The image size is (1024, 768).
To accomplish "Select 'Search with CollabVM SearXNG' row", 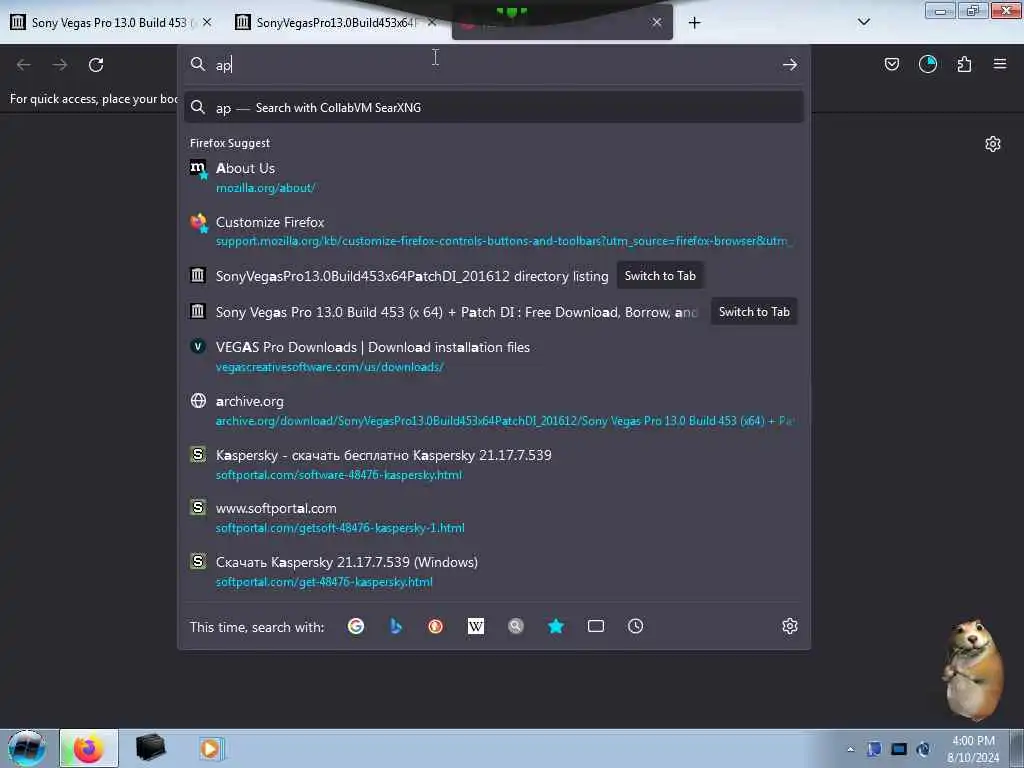I will point(494,107).
